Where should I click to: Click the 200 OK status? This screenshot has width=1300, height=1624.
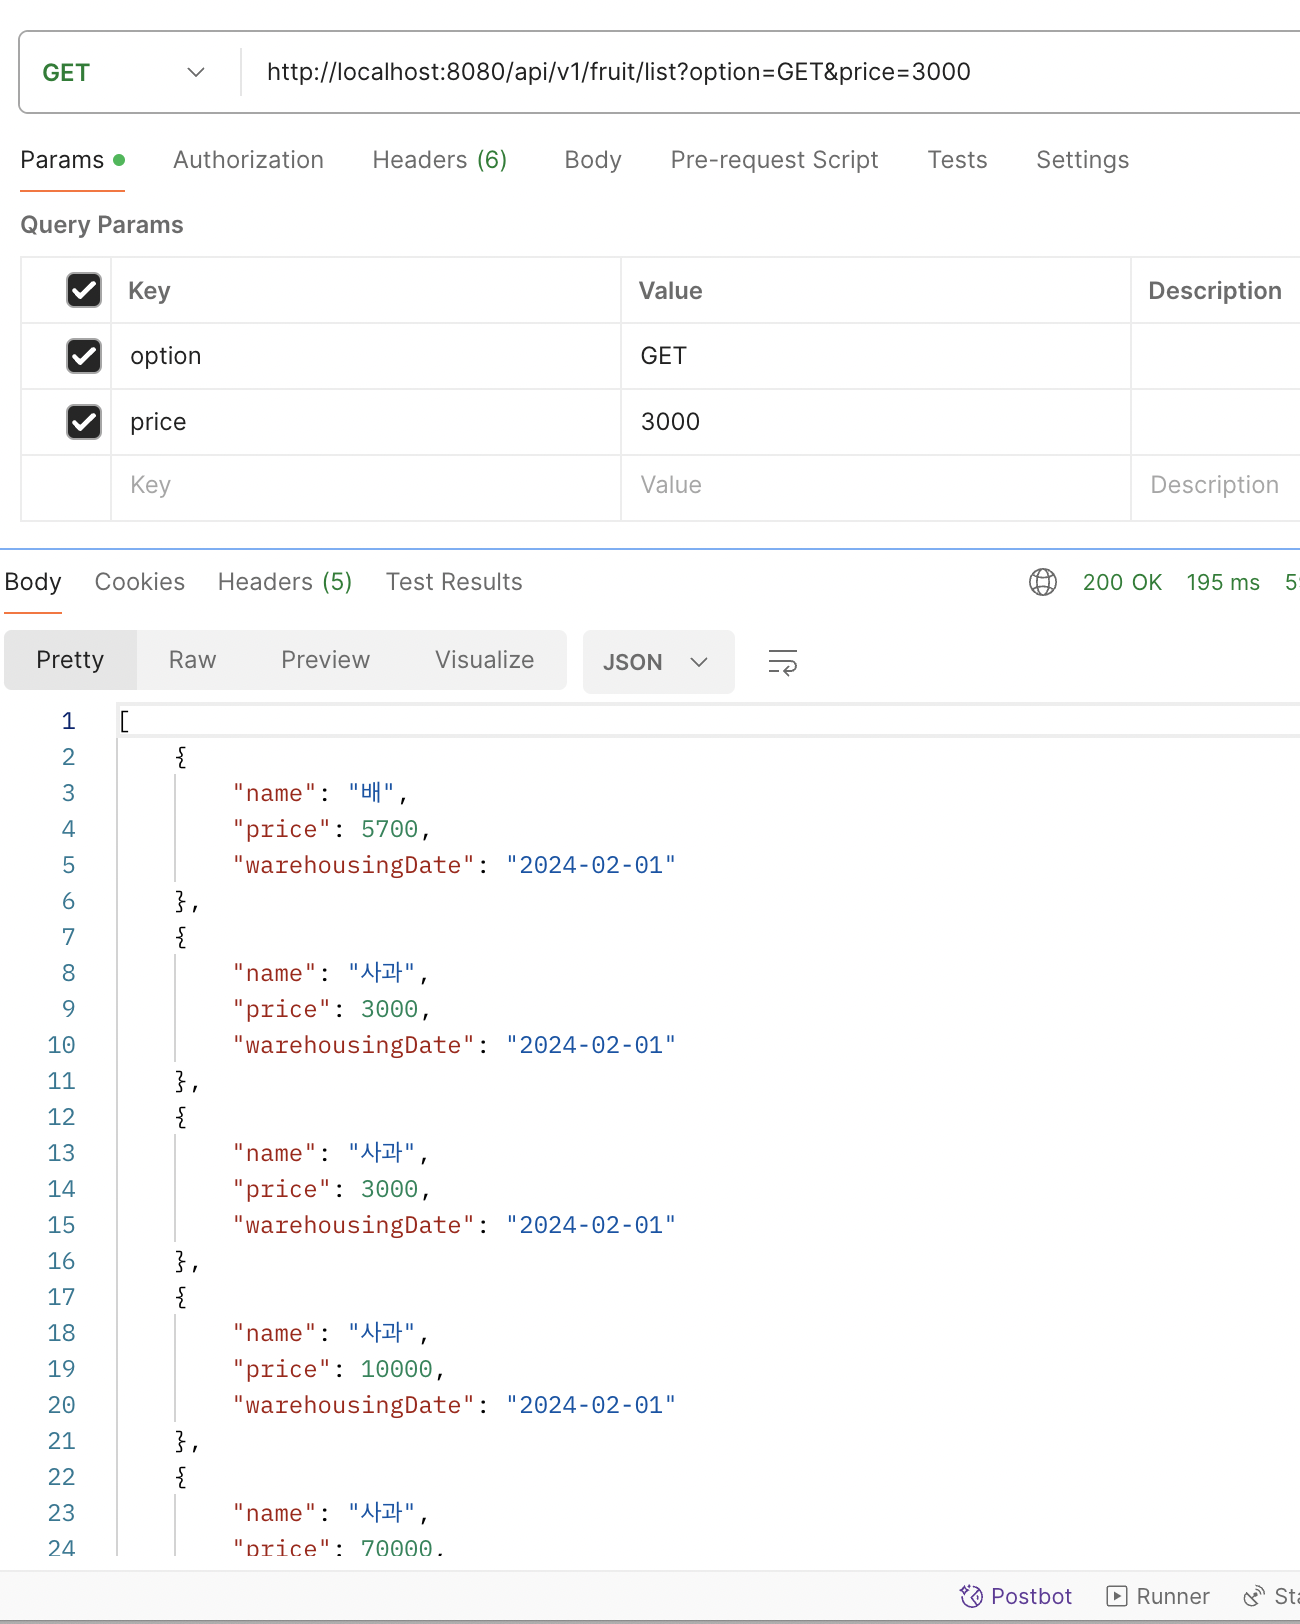tap(1122, 582)
